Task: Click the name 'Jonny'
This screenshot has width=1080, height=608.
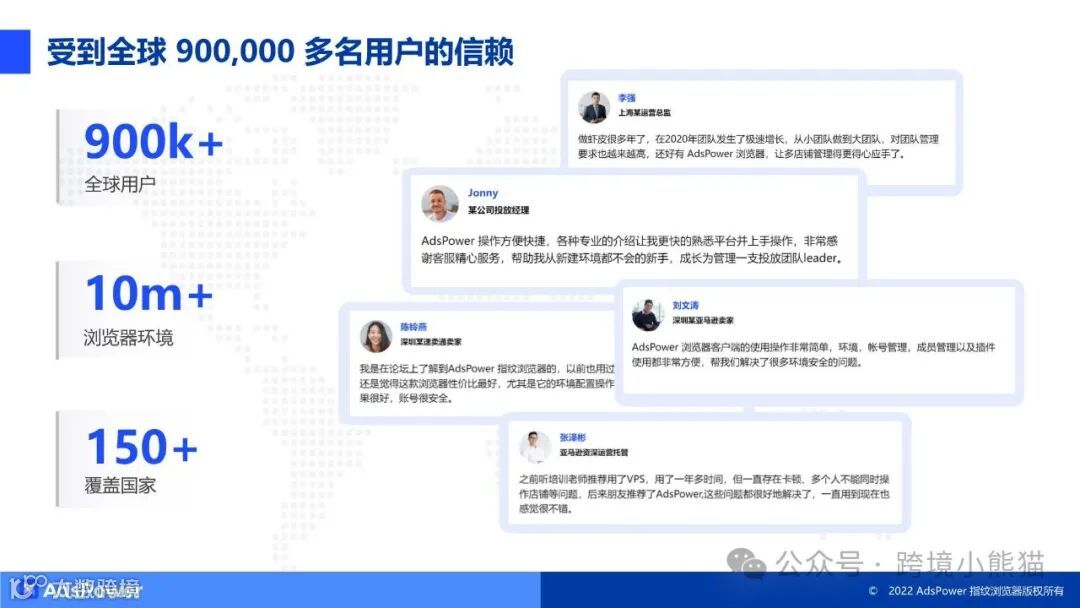Action: tap(483, 193)
